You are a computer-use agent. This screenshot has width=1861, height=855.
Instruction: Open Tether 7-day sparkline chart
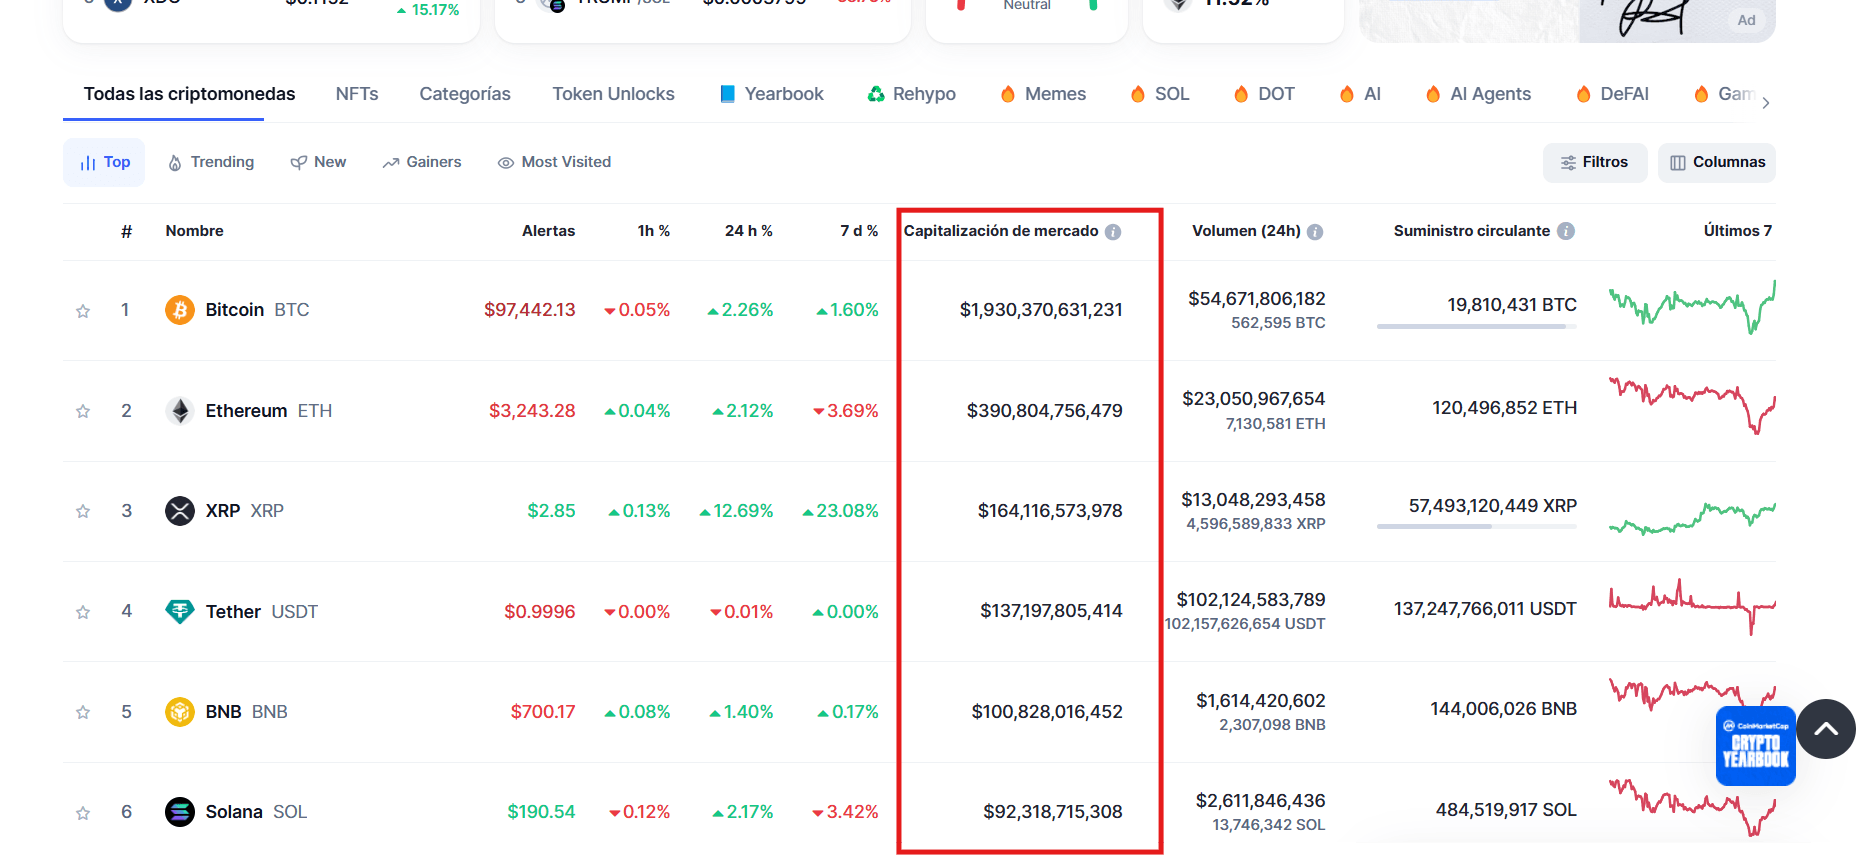point(1692,607)
